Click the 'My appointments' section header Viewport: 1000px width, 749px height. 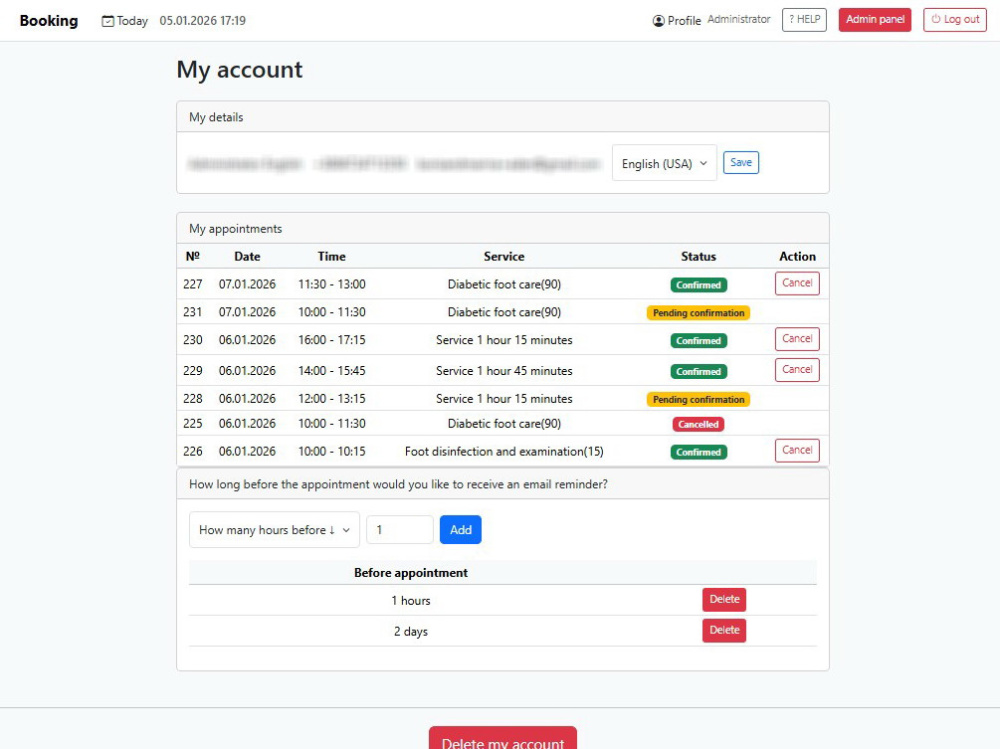tap(235, 228)
